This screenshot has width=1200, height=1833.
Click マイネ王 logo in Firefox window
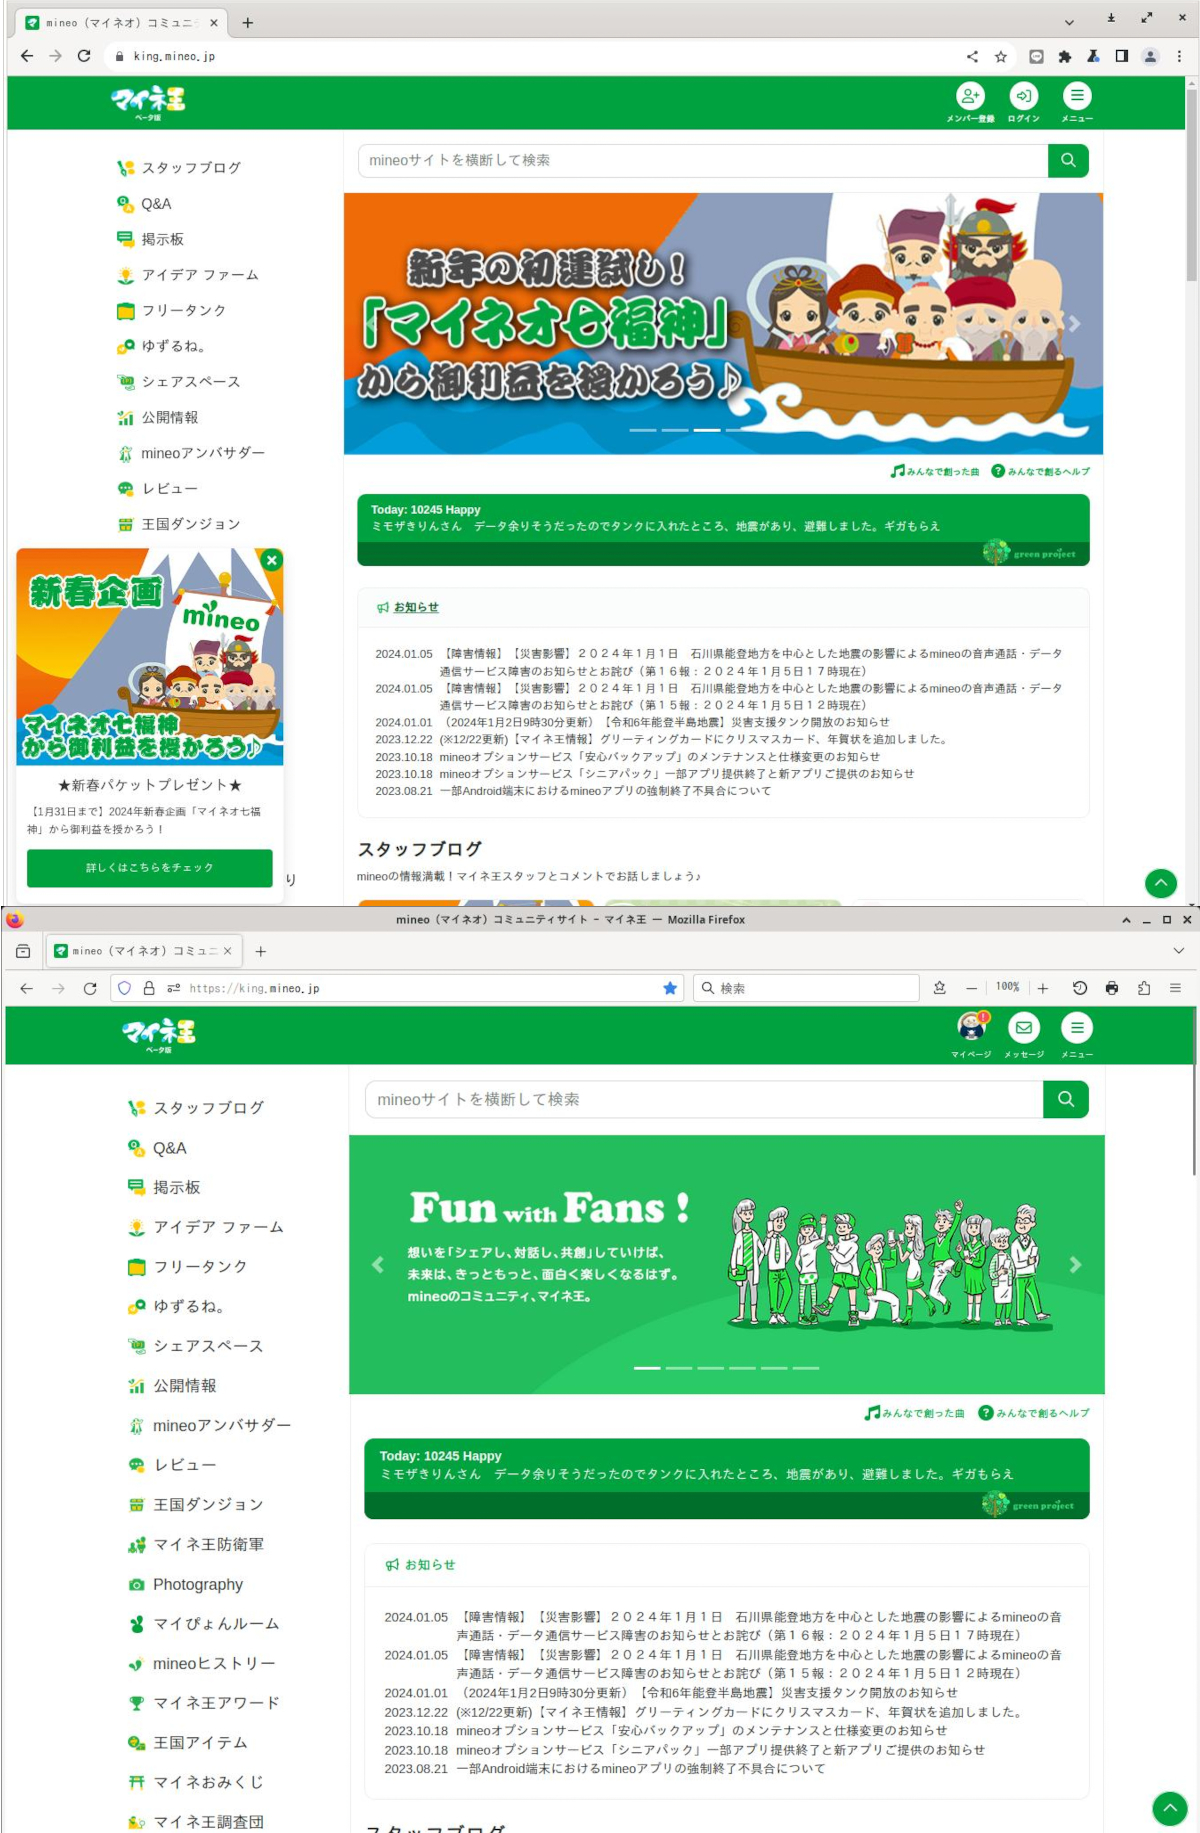[158, 1035]
